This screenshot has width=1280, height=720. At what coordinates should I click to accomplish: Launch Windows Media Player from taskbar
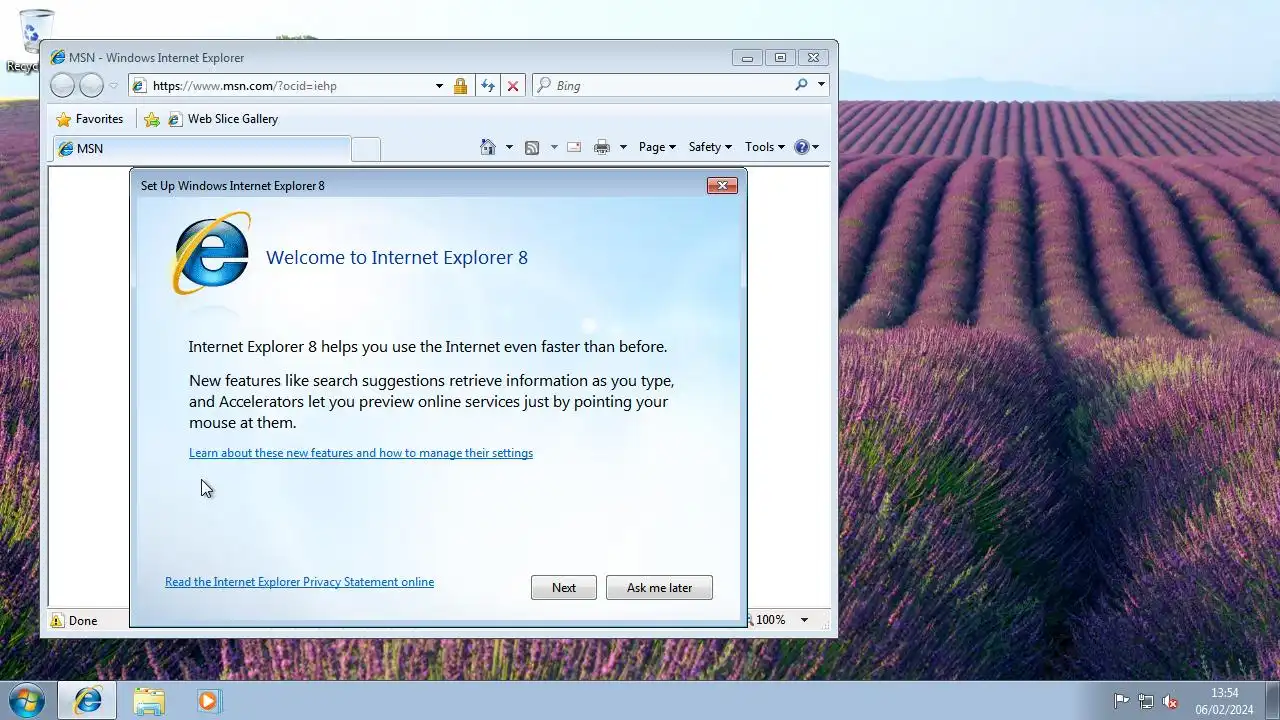point(208,701)
